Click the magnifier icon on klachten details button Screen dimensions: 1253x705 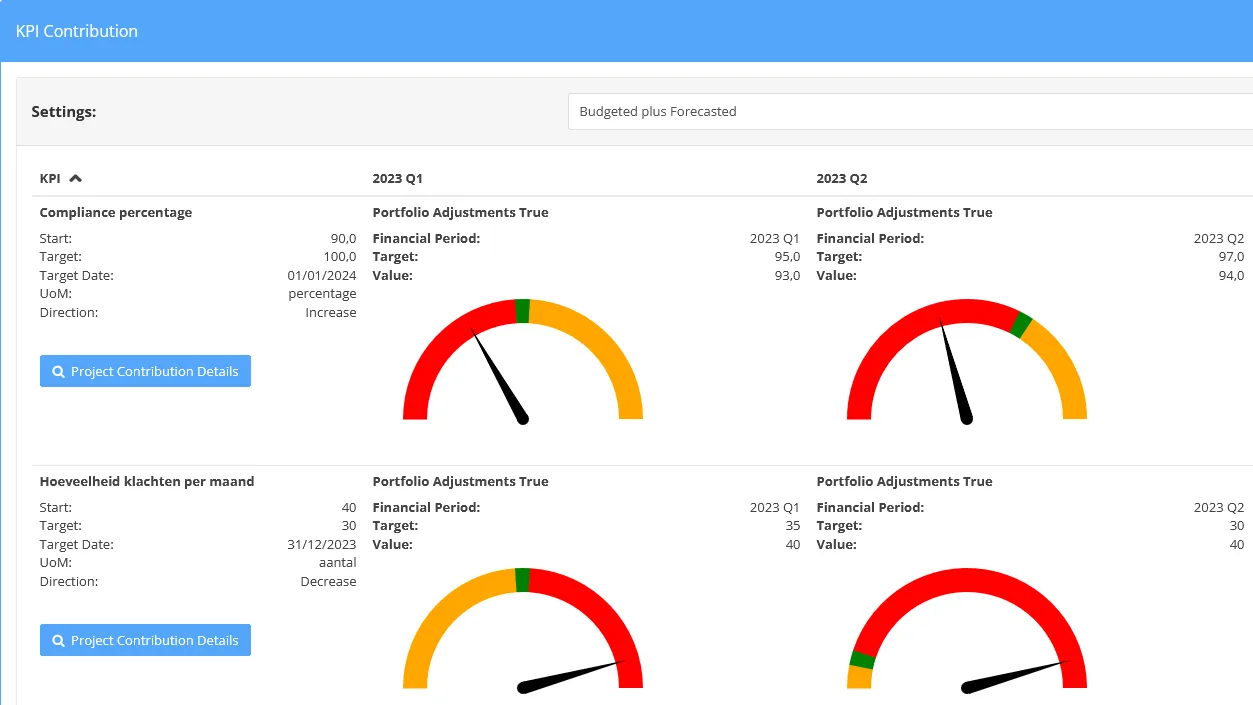point(57,640)
